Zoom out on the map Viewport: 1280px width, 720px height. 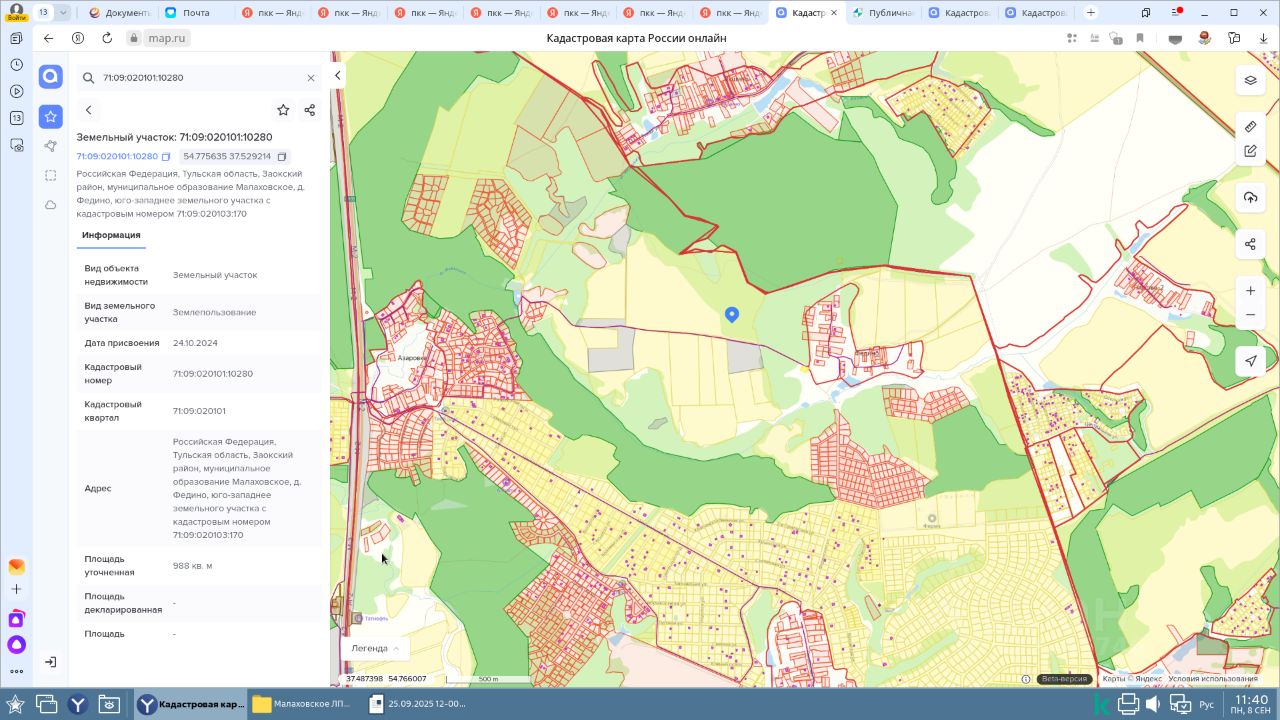click(1250, 315)
